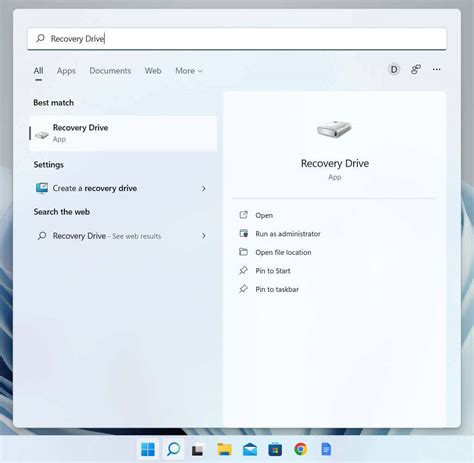Image resolution: width=474 pixels, height=463 pixels.
Task: Open Task View on taskbar
Action: [198, 450]
